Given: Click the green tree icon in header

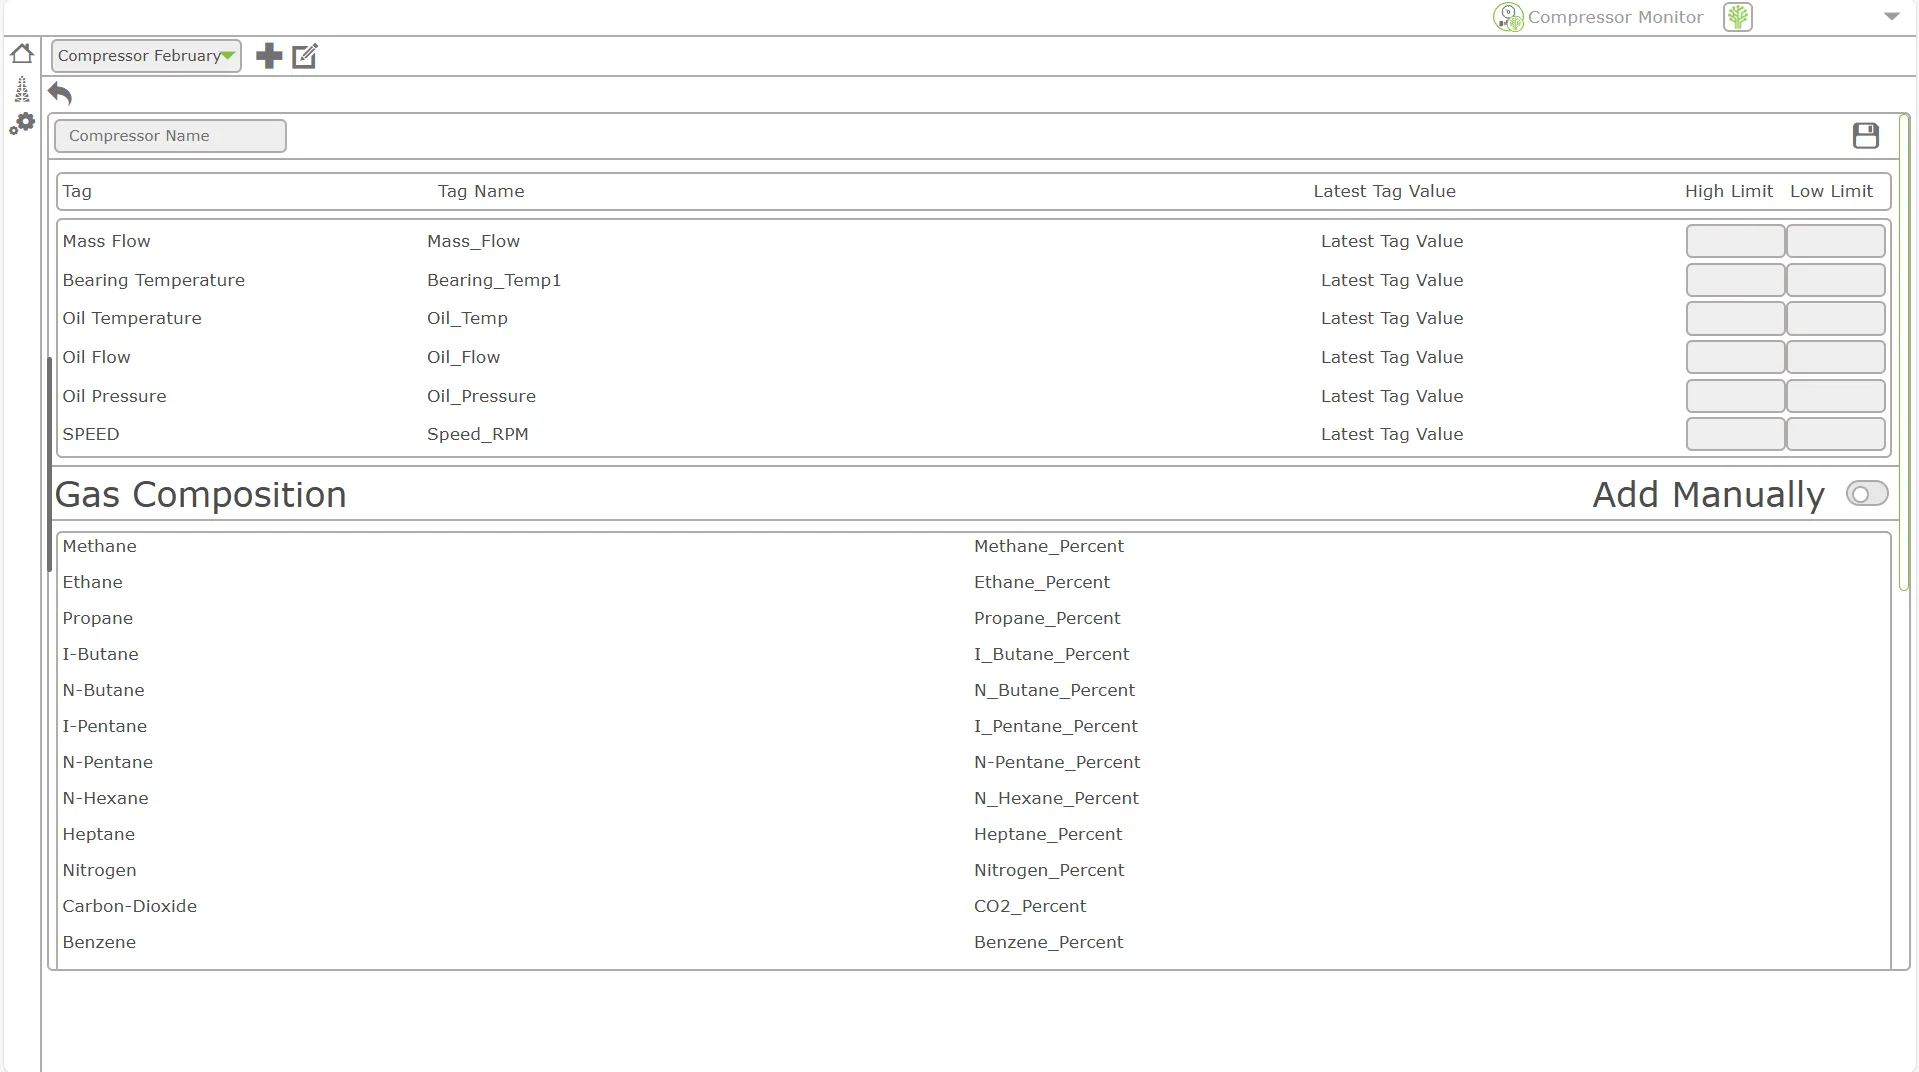Looking at the screenshot, I should [1738, 17].
